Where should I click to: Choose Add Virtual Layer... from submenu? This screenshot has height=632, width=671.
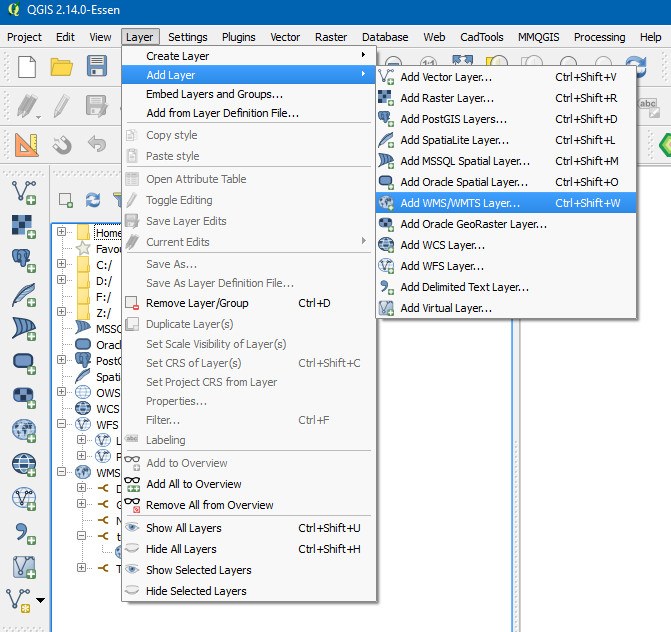(x=506, y=308)
